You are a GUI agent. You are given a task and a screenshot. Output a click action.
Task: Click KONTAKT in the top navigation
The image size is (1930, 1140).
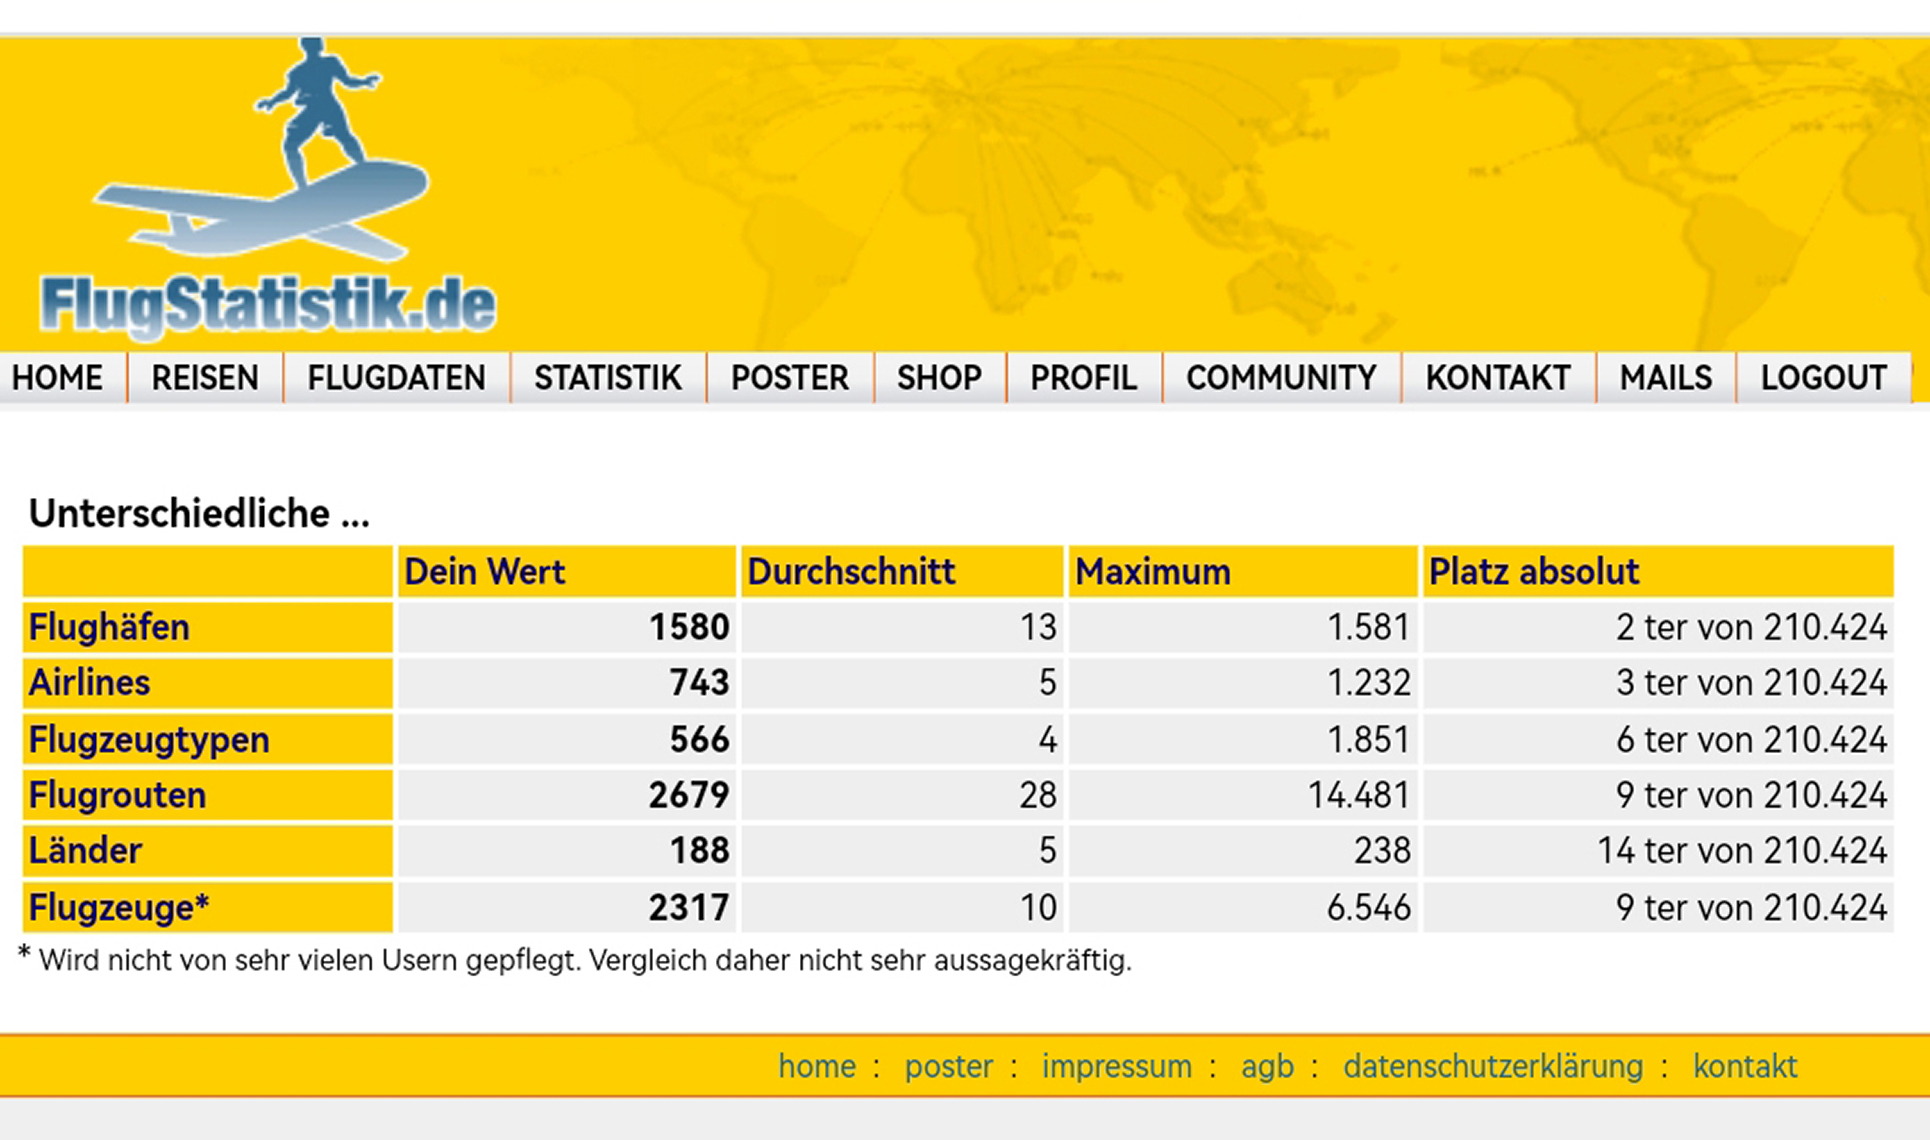(1497, 378)
